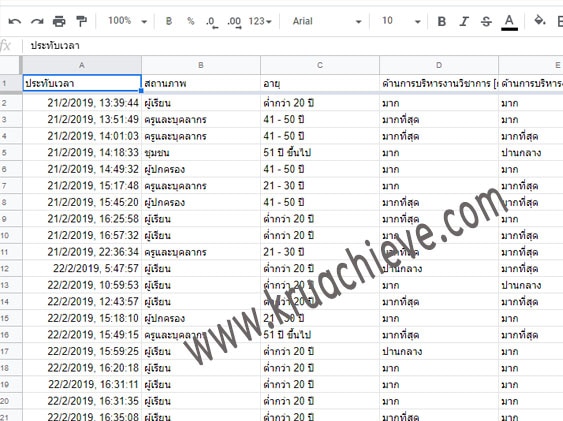This screenshot has width=563, height=421.
Task: Format as currency (฿) button
Action: coord(169,21)
